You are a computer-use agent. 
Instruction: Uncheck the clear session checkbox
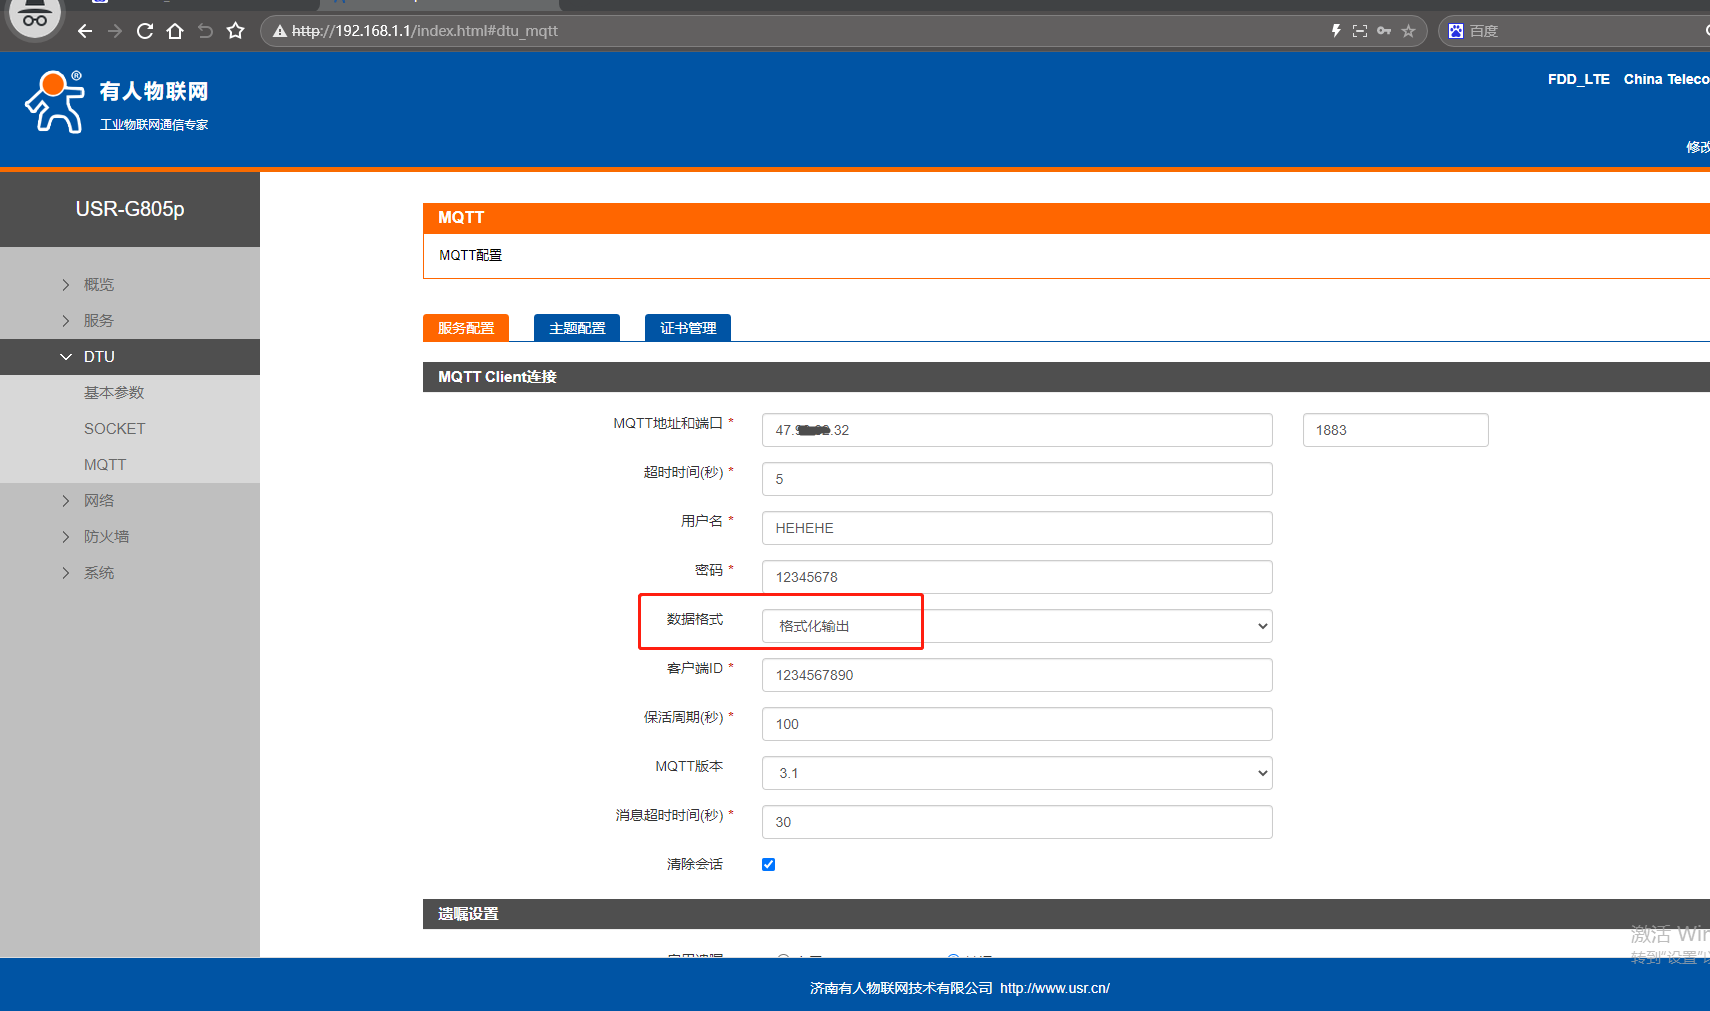[x=768, y=864]
